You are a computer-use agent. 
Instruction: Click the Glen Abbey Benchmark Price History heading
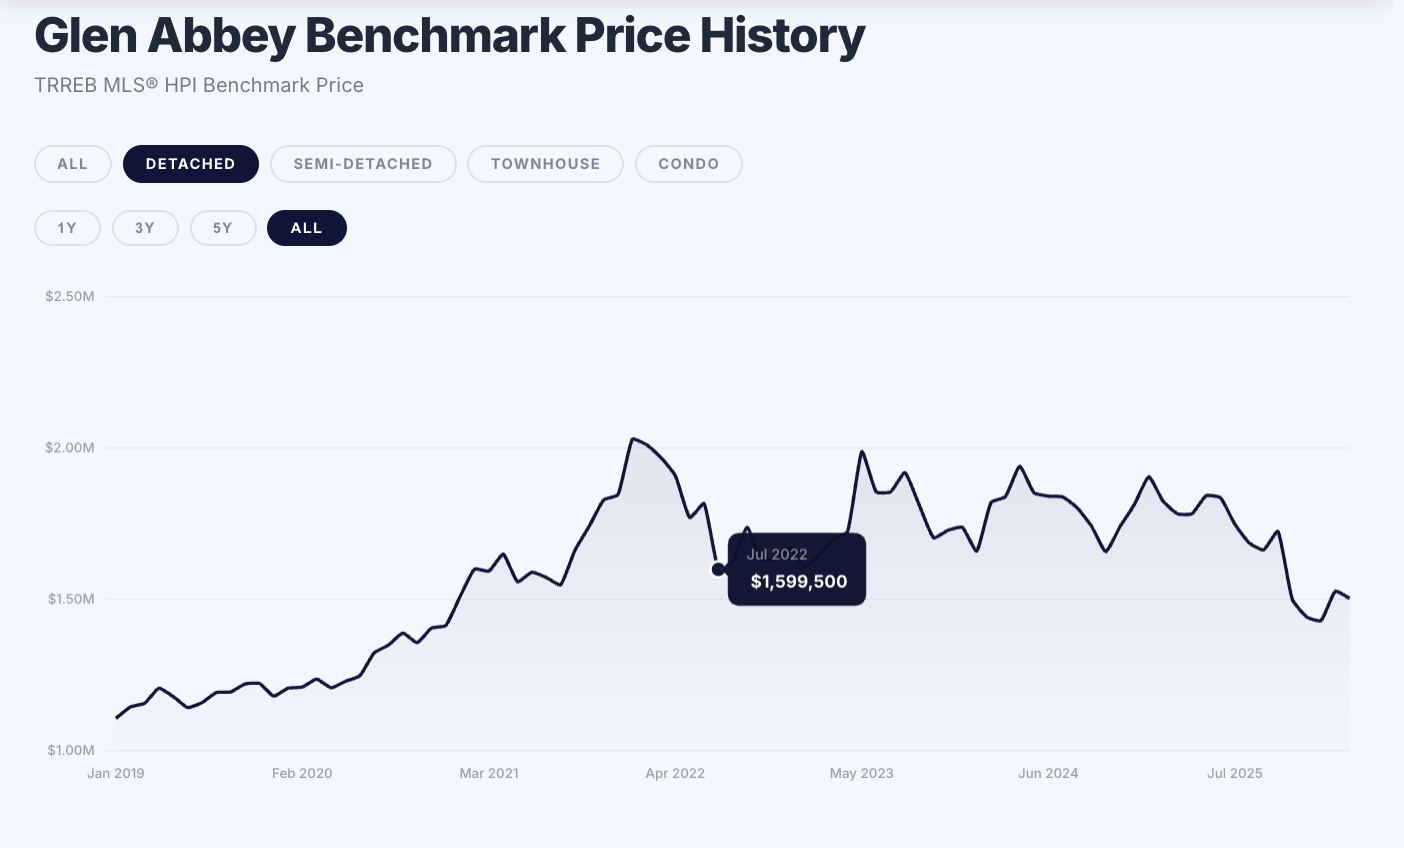pos(449,36)
